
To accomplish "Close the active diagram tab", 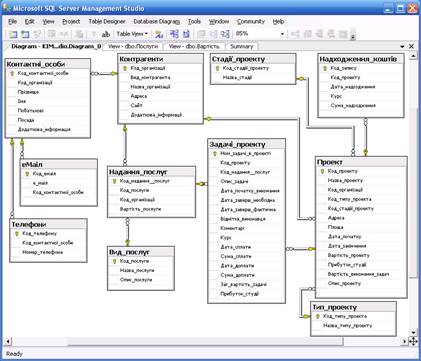I will (412, 46).
